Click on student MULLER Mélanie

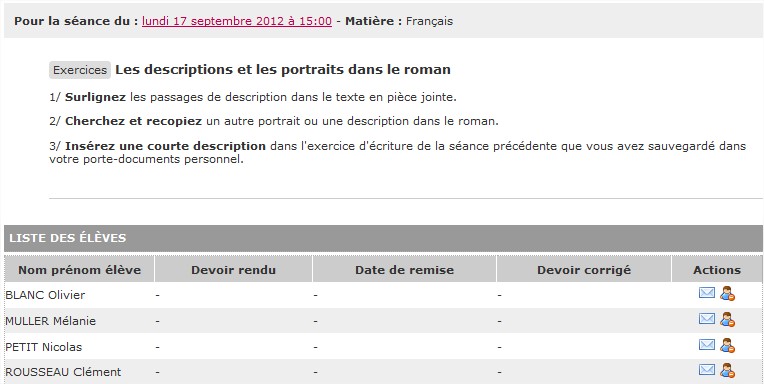pyautogui.click(x=51, y=321)
